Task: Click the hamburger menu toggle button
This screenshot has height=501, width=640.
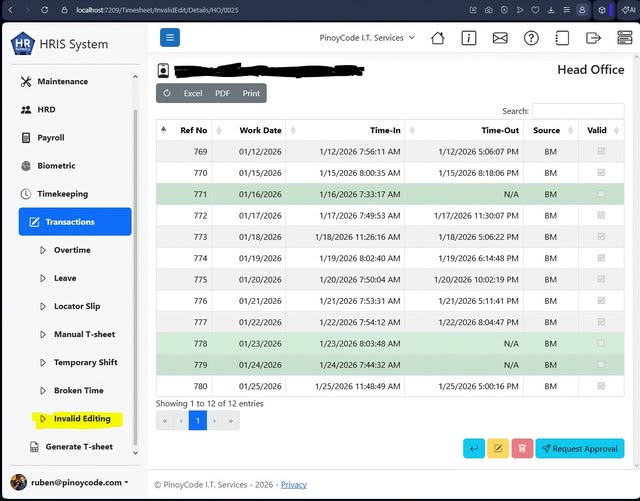Action: click(170, 38)
